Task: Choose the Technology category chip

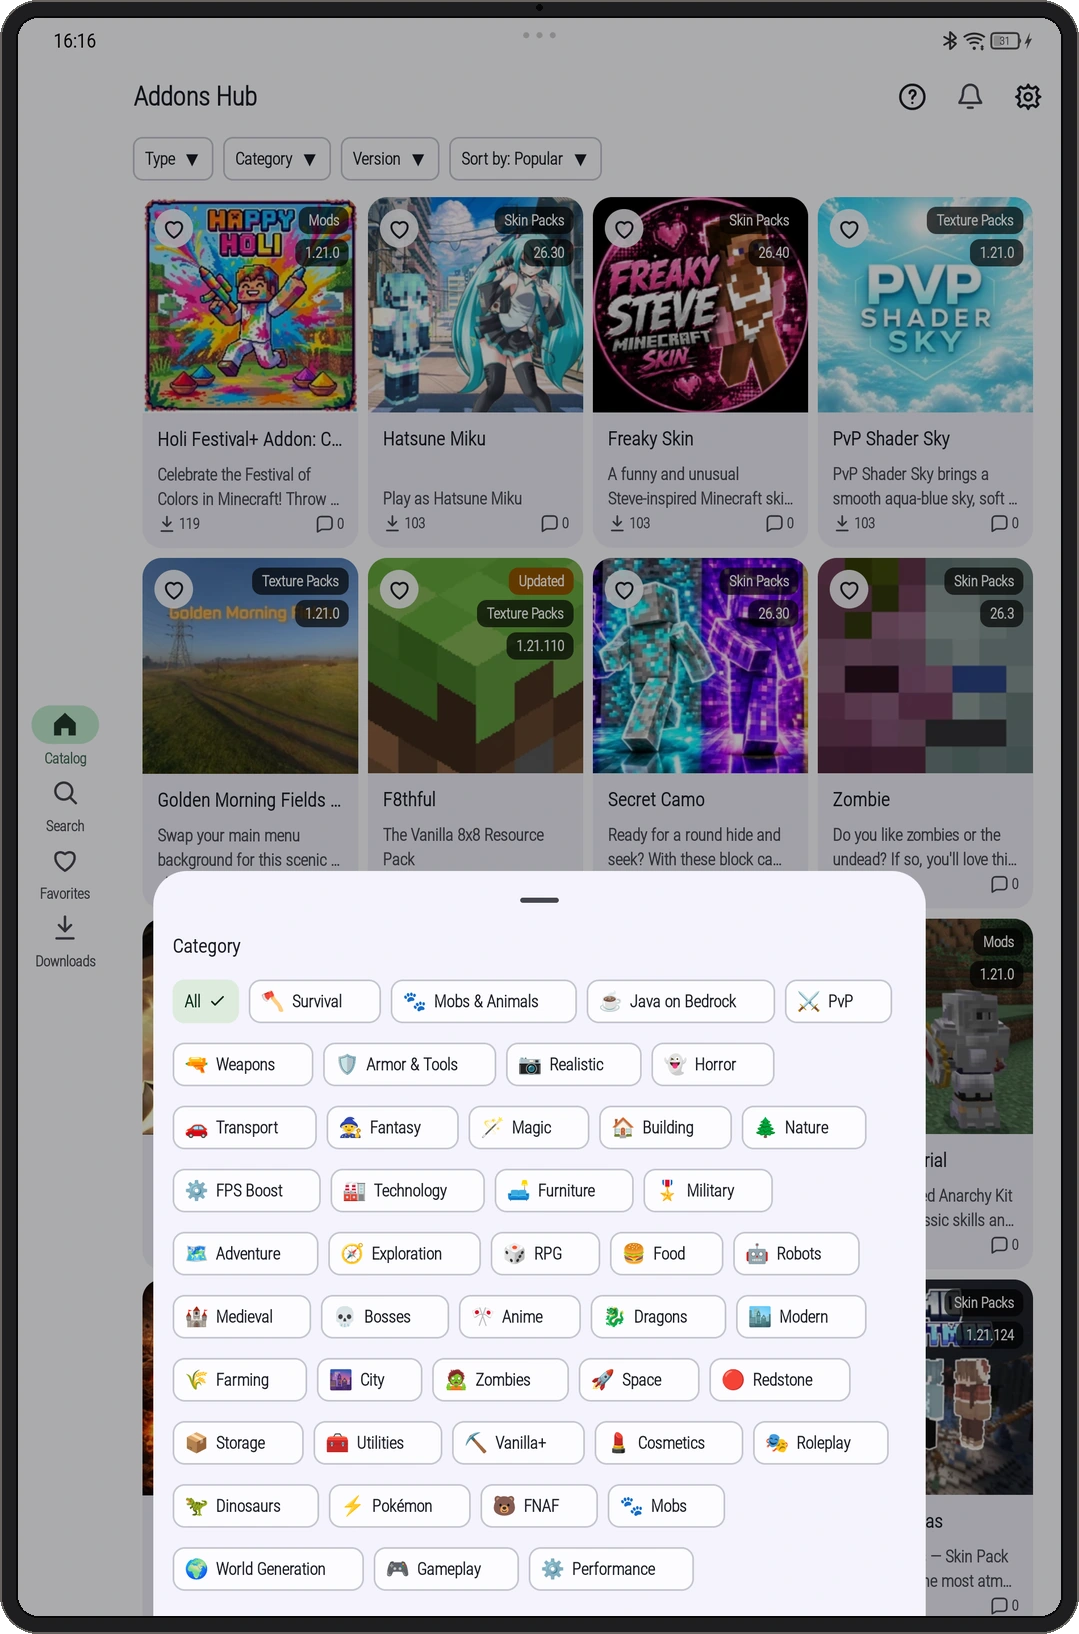Action: point(407,1190)
